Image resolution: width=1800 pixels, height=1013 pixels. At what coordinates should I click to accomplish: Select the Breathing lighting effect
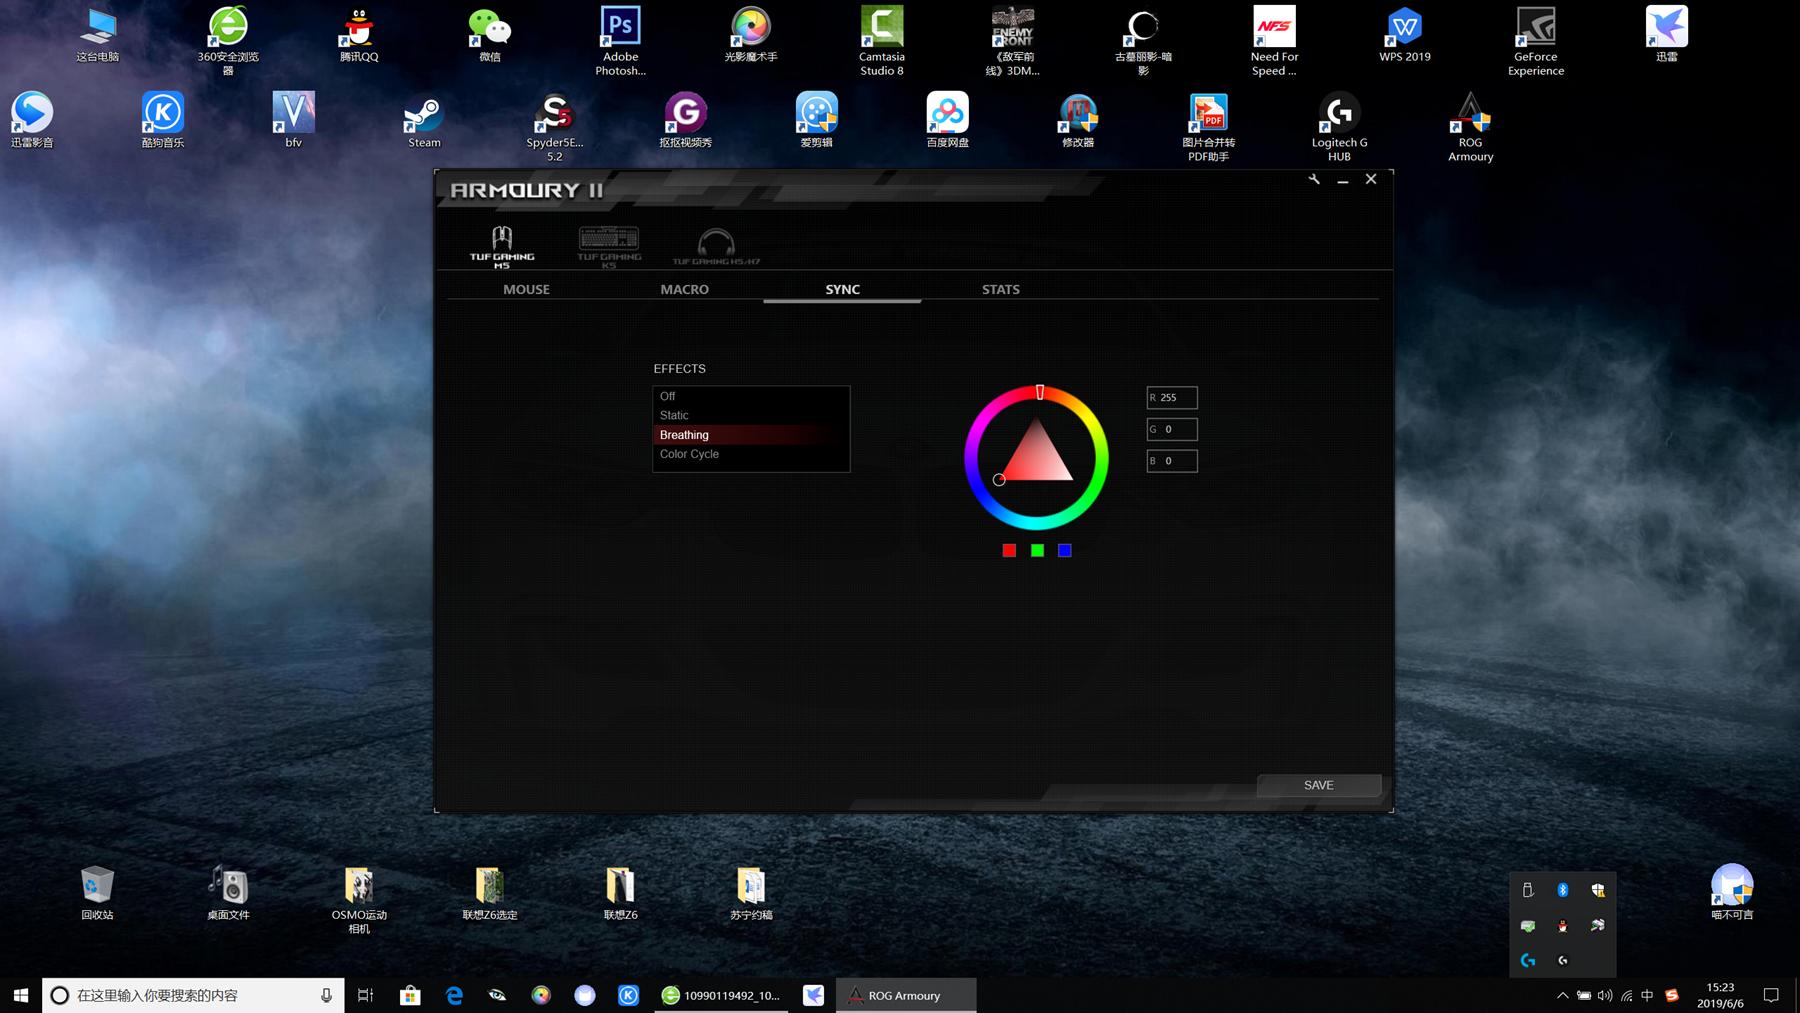pos(751,435)
